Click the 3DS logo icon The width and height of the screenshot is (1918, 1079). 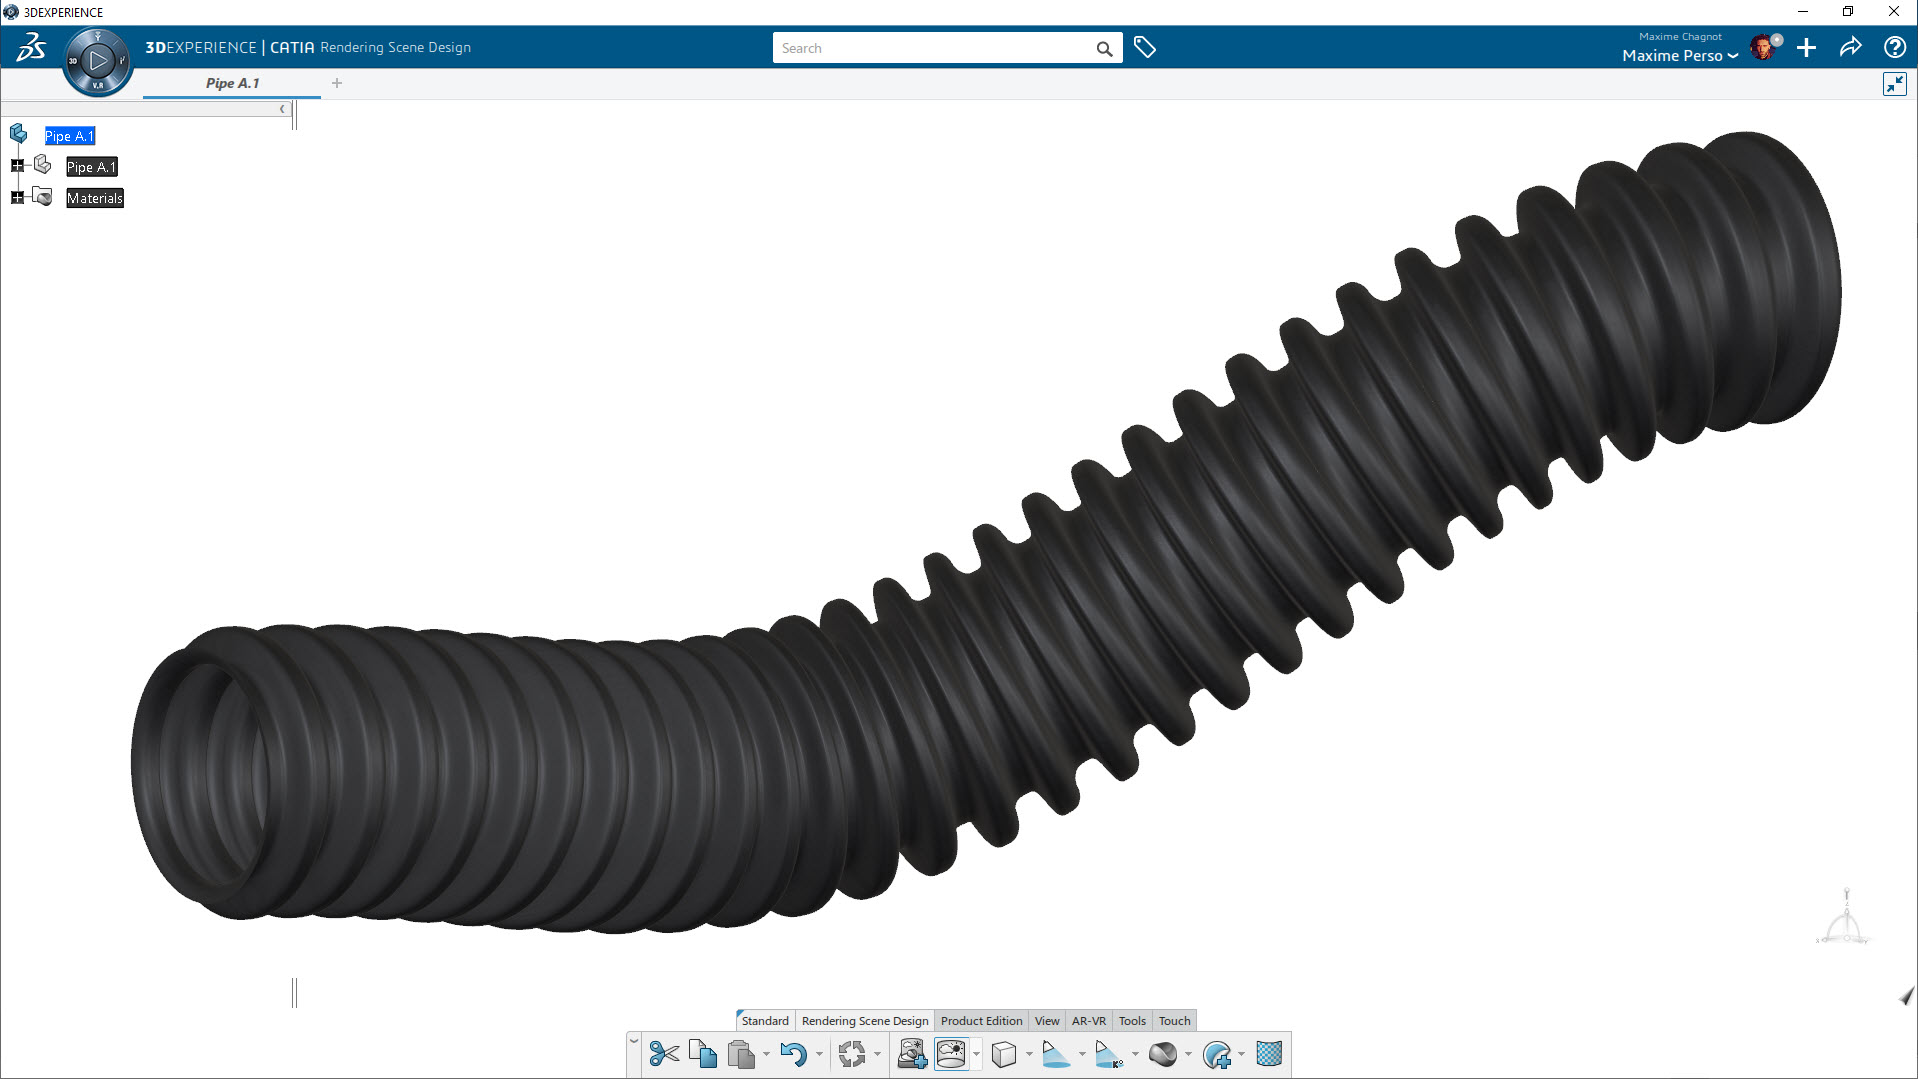pos(31,47)
